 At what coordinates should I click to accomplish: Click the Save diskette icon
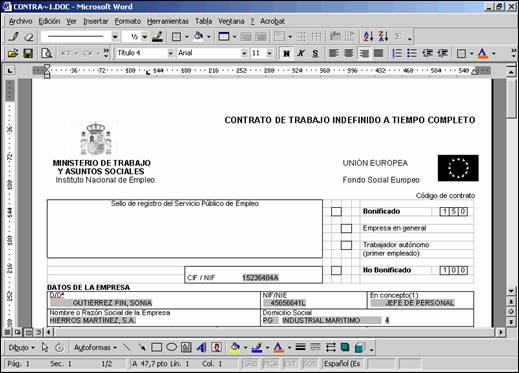(28, 53)
